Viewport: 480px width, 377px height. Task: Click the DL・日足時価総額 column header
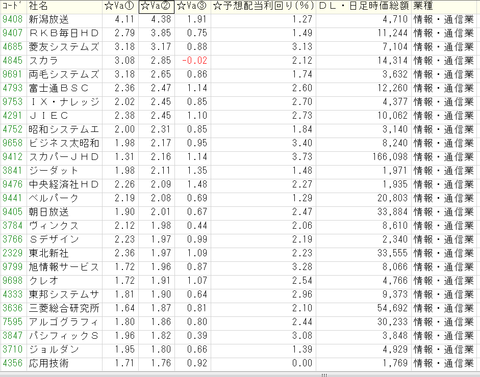364,6
